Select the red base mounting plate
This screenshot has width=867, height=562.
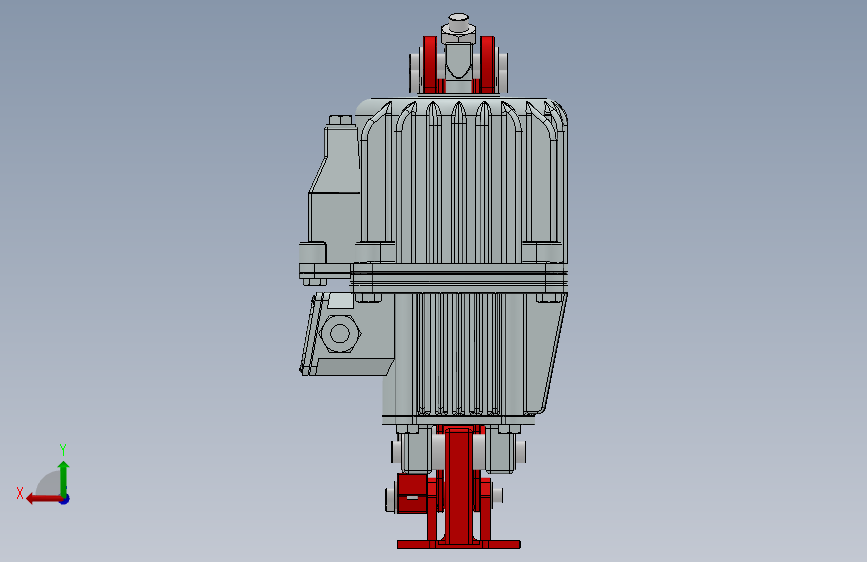click(x=458, y=544)
